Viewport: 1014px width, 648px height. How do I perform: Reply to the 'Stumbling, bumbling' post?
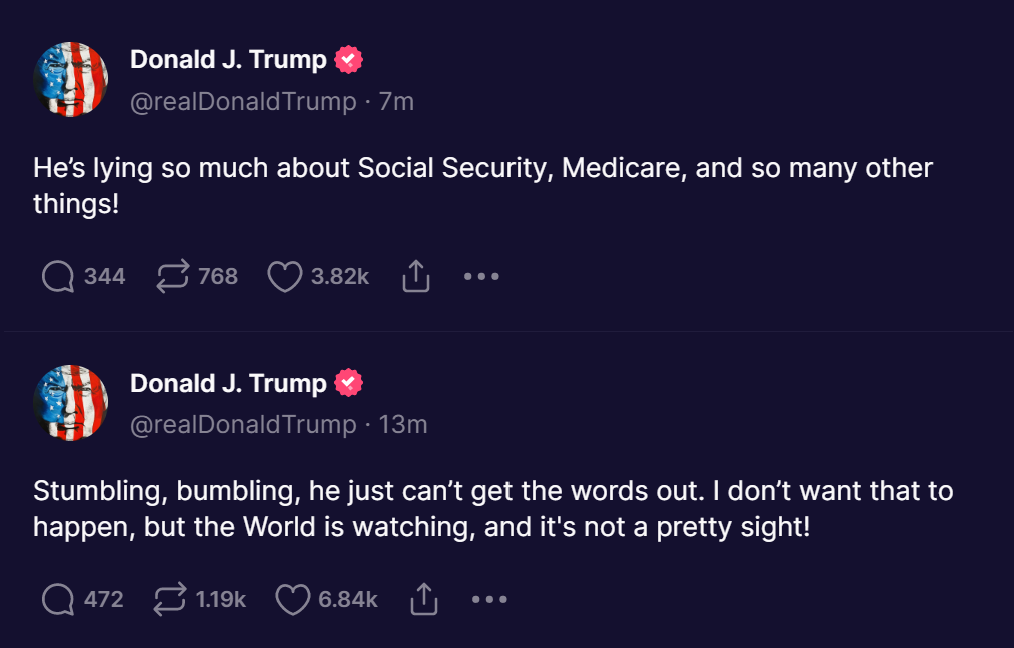tap(59, 599)
